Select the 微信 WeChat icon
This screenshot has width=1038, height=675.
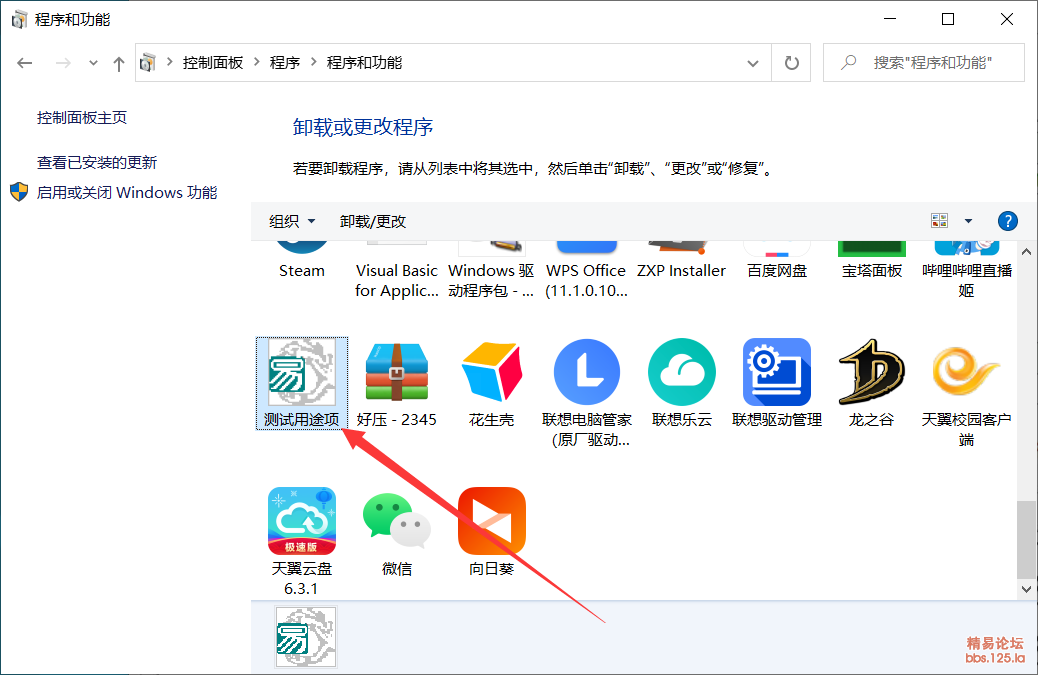397,521
